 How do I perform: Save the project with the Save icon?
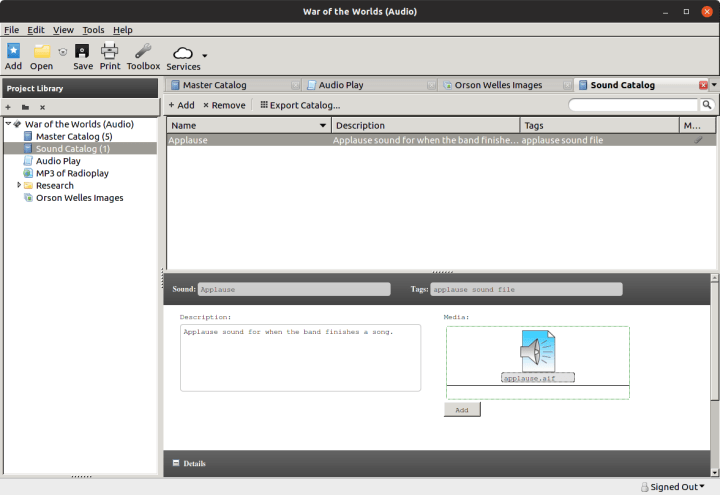click(x=83, y=56)
